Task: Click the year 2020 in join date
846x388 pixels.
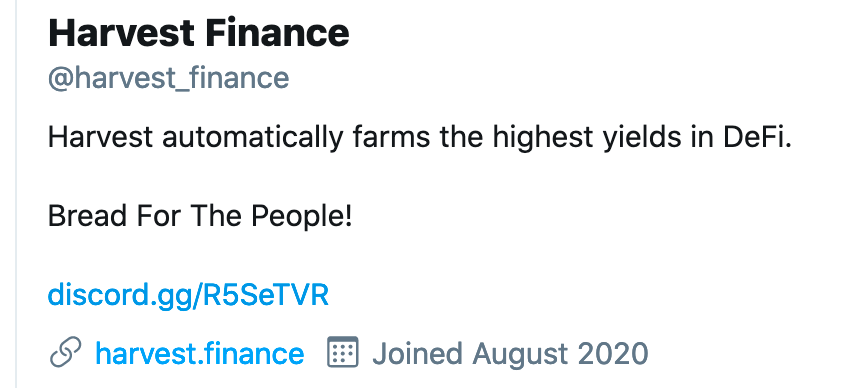Action: [x=613, y=354]
